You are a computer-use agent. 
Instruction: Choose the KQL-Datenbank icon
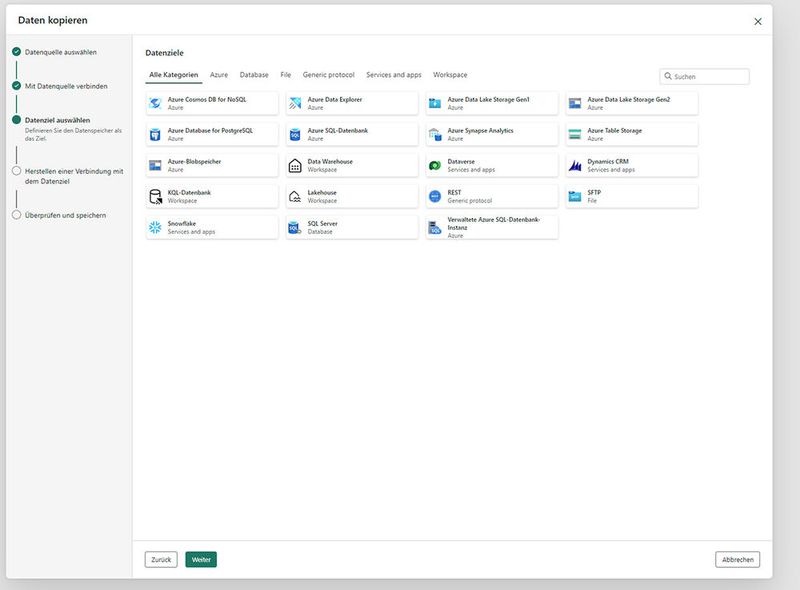pyautogui.click(x=155, y=196)
